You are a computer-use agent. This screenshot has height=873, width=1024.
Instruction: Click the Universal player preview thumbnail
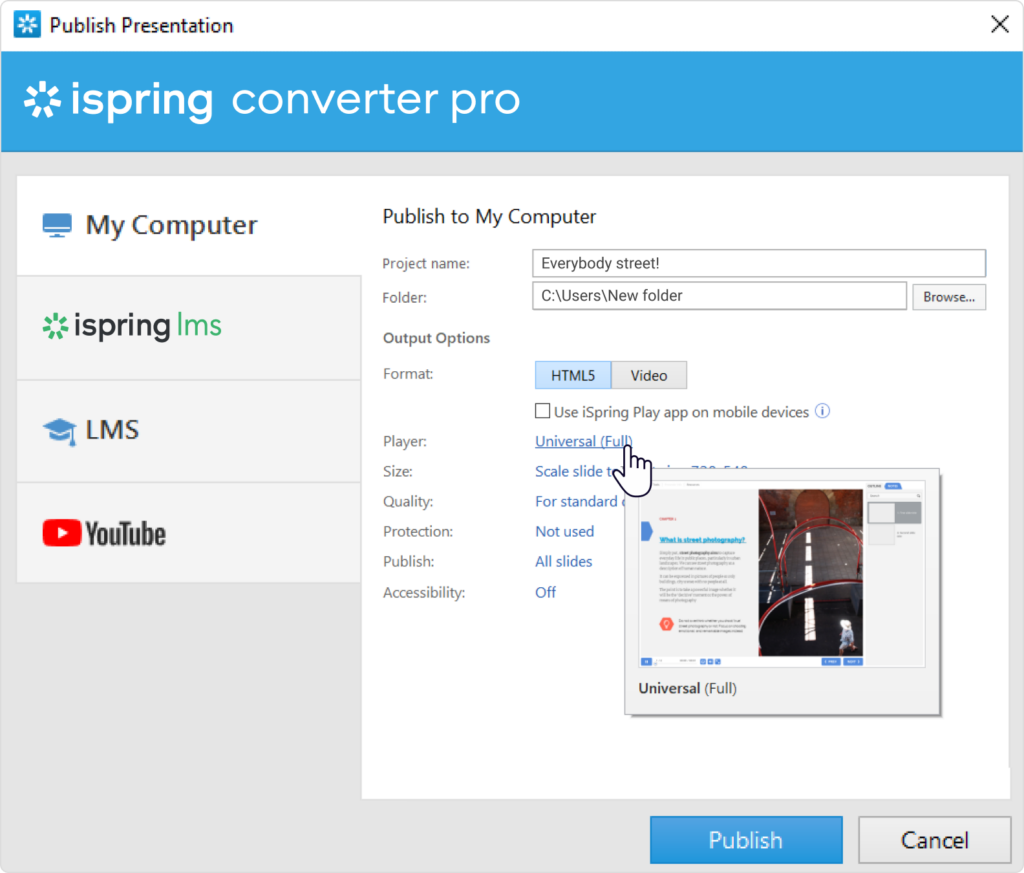tap(782, 573)
